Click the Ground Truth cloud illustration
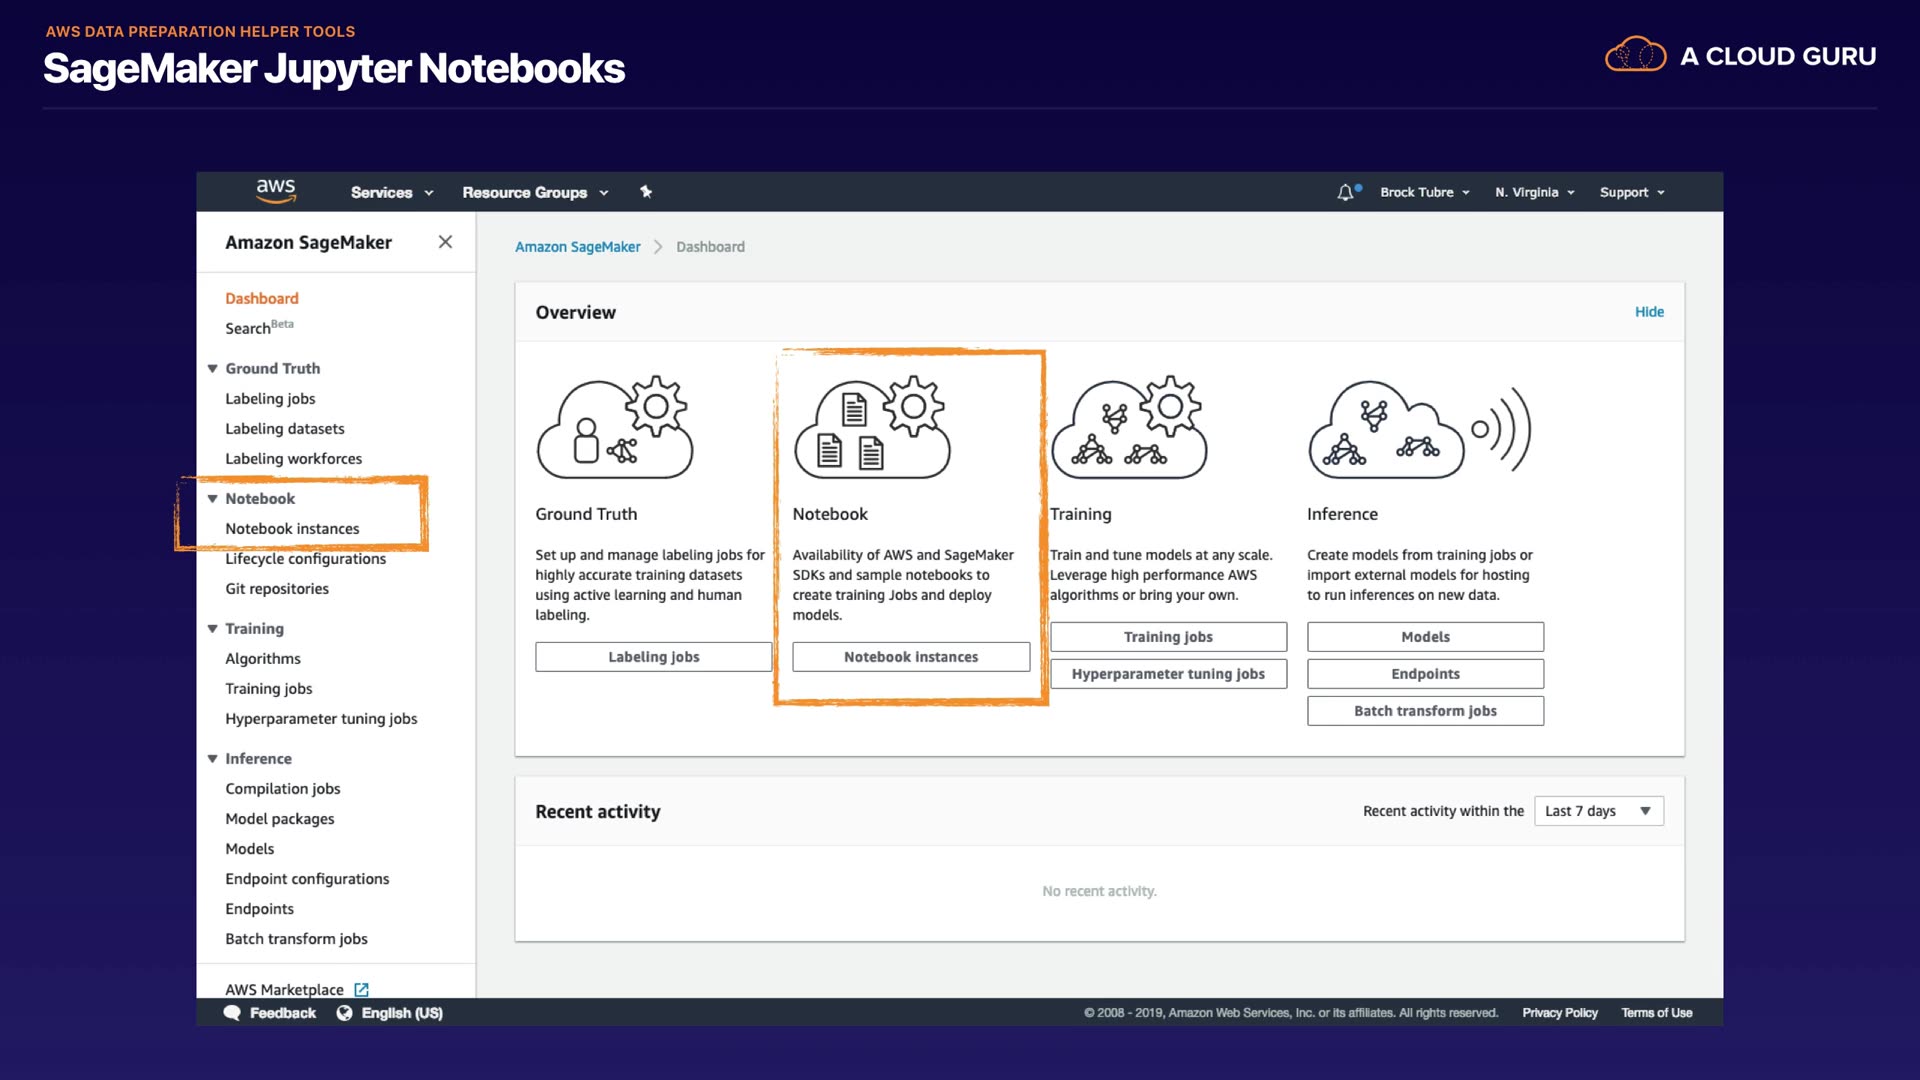 [x=614, y=428]
